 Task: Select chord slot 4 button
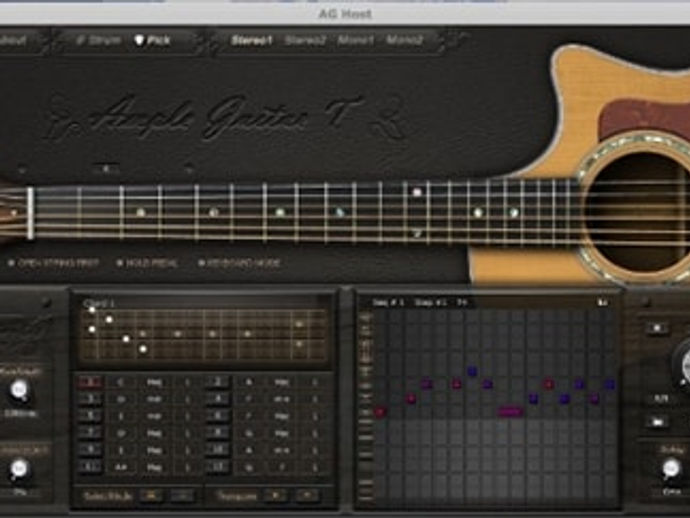tap(217, 399)
